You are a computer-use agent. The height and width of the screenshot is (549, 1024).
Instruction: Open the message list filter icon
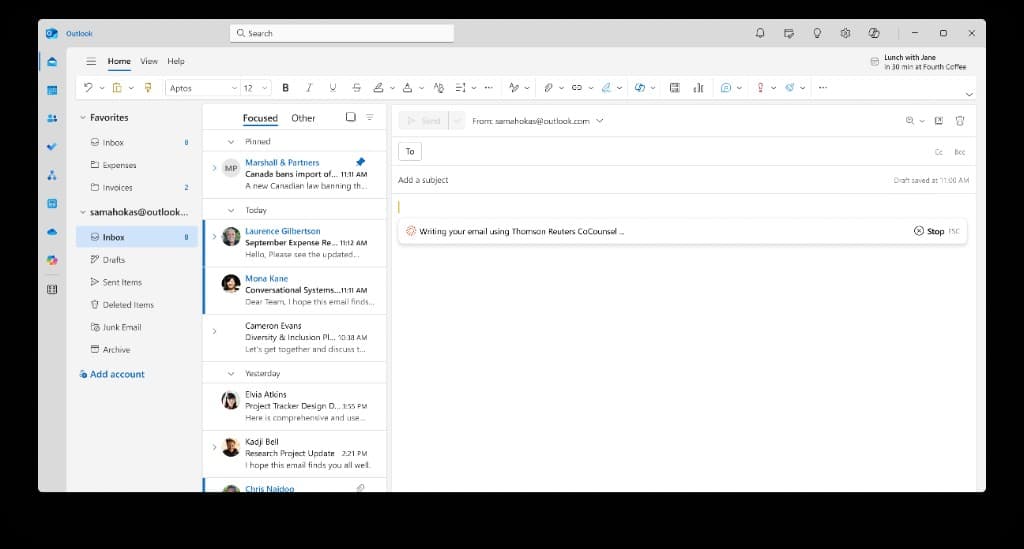point(370,117)
